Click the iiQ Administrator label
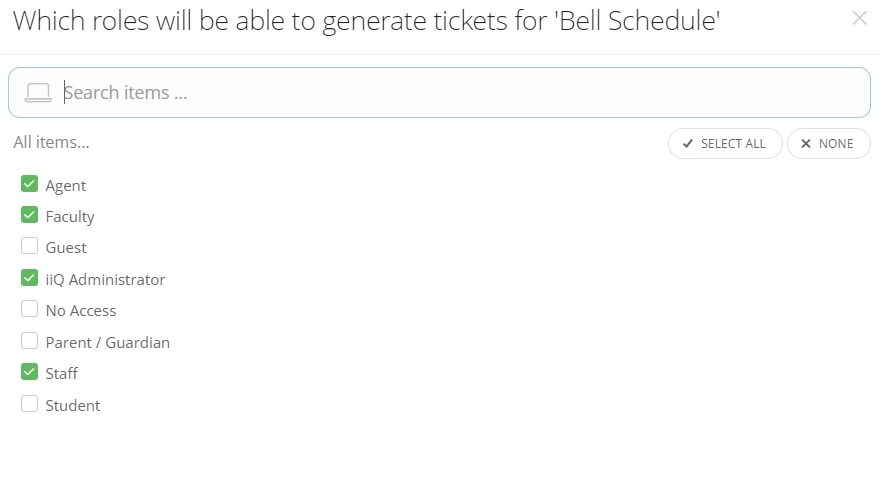Viewport: 886px width, 481px height. tap(105, 280)
